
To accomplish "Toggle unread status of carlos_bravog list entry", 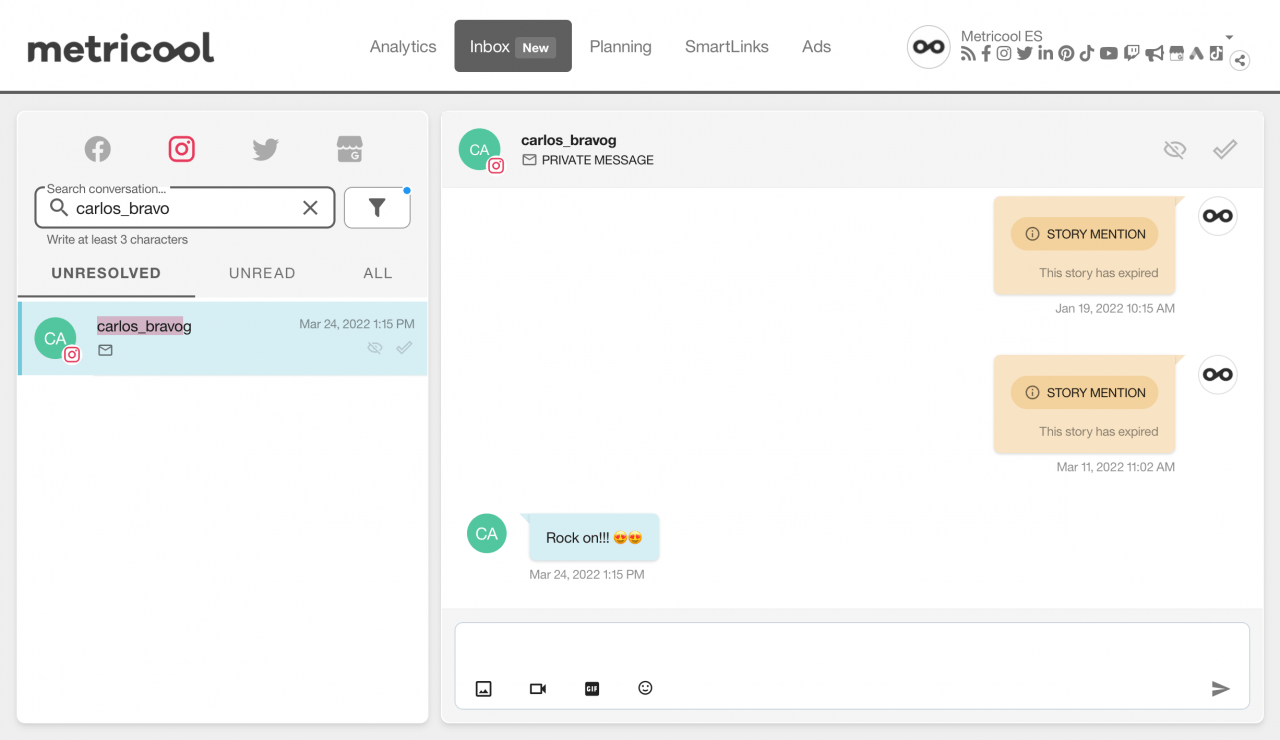I will (x=375, y=347).
